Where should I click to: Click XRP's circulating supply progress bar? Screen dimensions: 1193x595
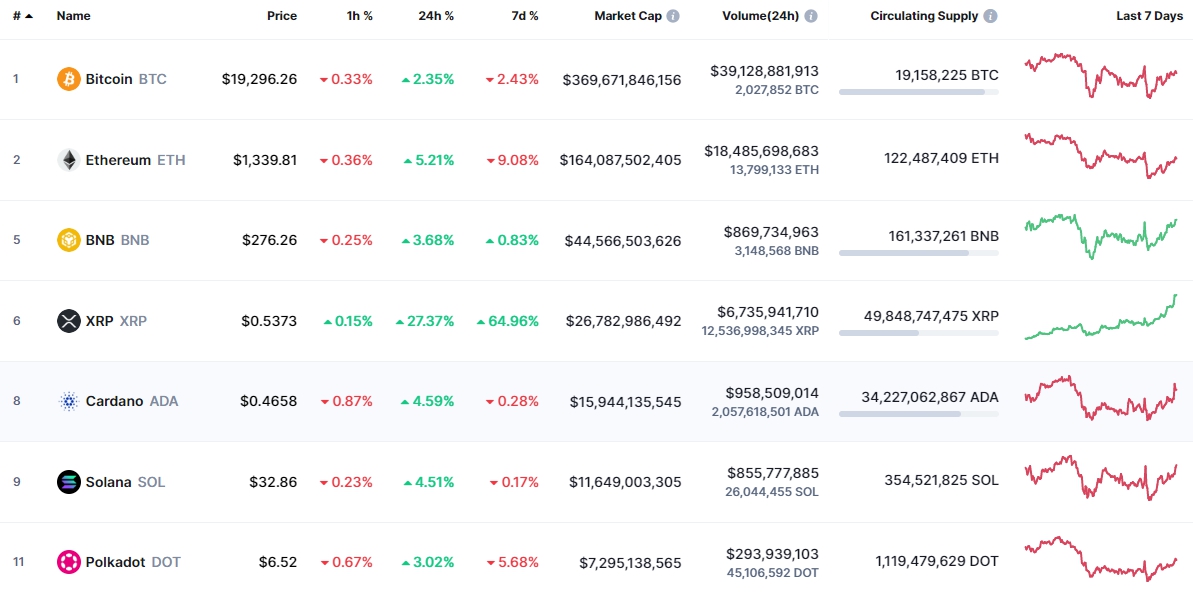919,333
